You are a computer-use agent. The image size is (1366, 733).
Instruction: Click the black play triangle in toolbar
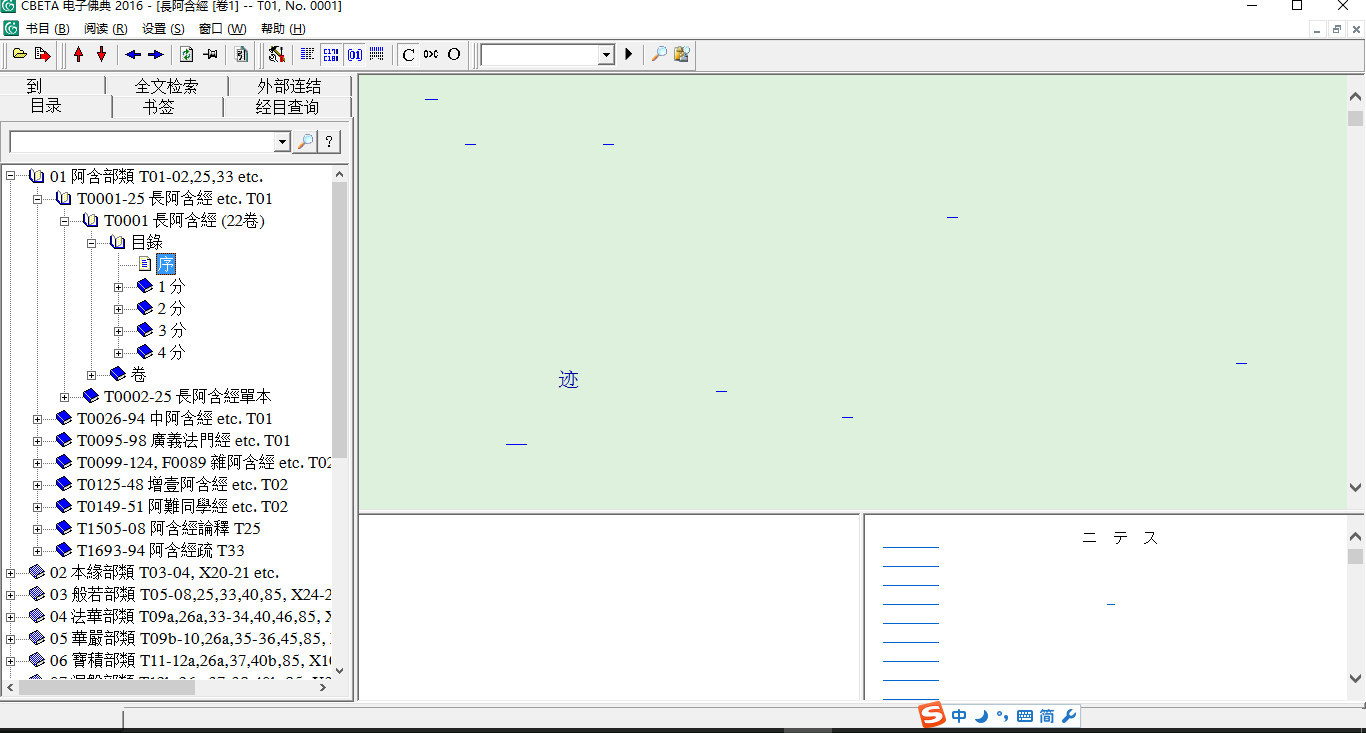(x=629, y=54)
